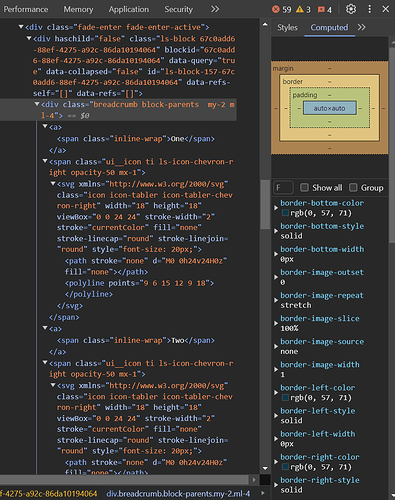Focus the computed styles filter field

283,187
